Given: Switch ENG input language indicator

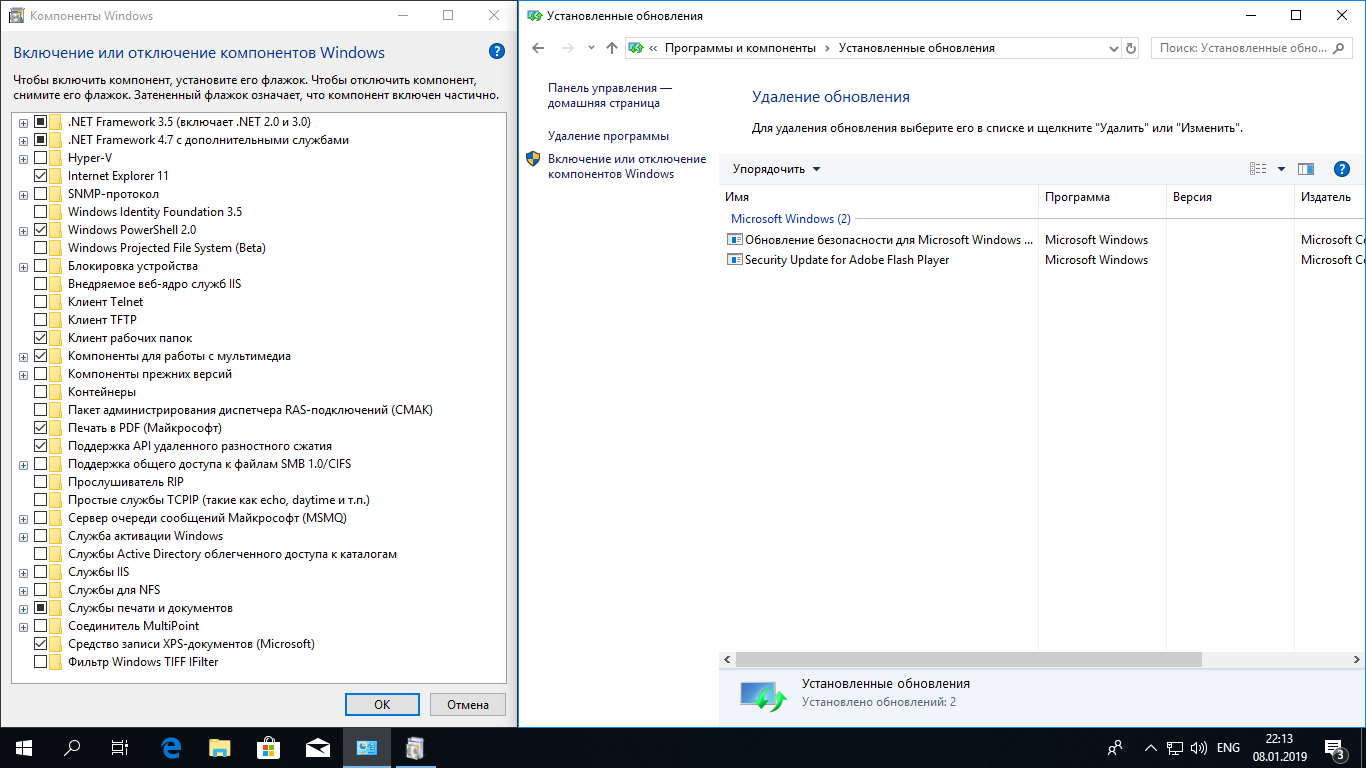Looking at the screenshot, I should pyautogui.click(x=1229, y=748).
